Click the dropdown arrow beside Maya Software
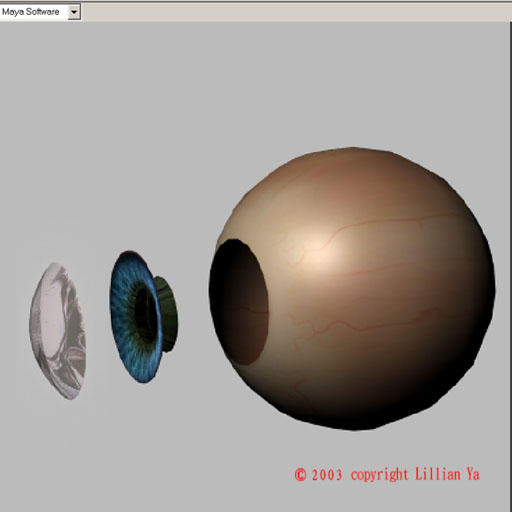512x512 pixels. click(x=74, y=13)
